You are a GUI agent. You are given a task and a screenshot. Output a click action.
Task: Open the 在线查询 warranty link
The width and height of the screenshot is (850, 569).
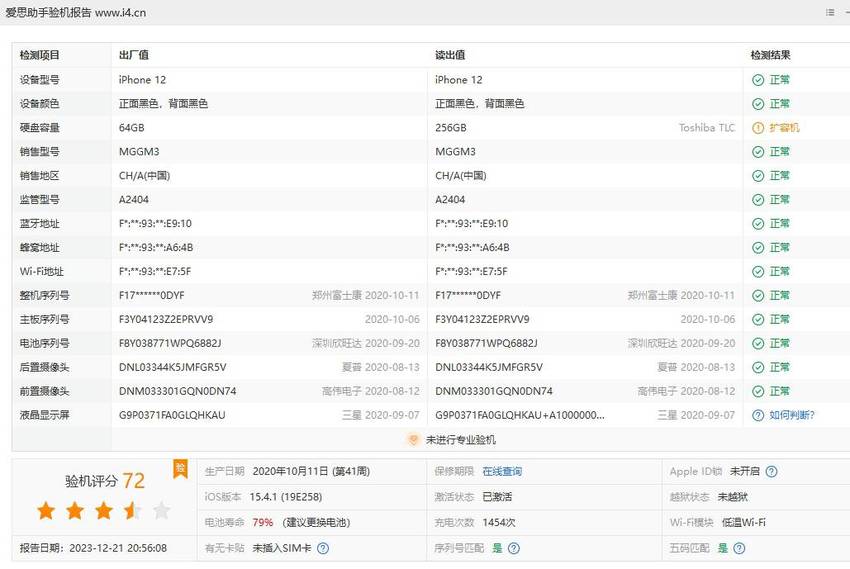(502, 471)
